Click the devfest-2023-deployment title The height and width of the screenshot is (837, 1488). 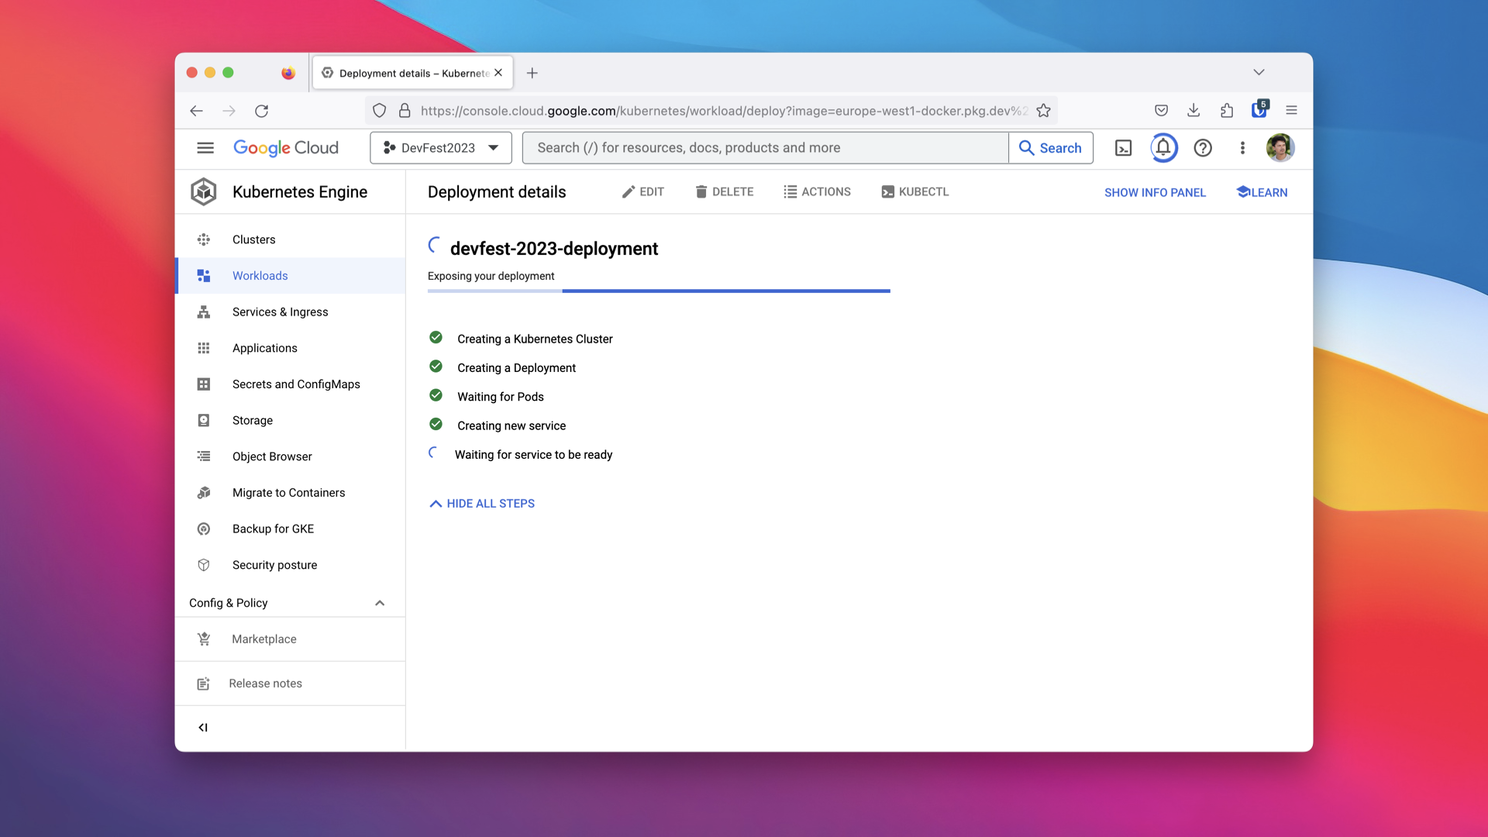[554, 249]
